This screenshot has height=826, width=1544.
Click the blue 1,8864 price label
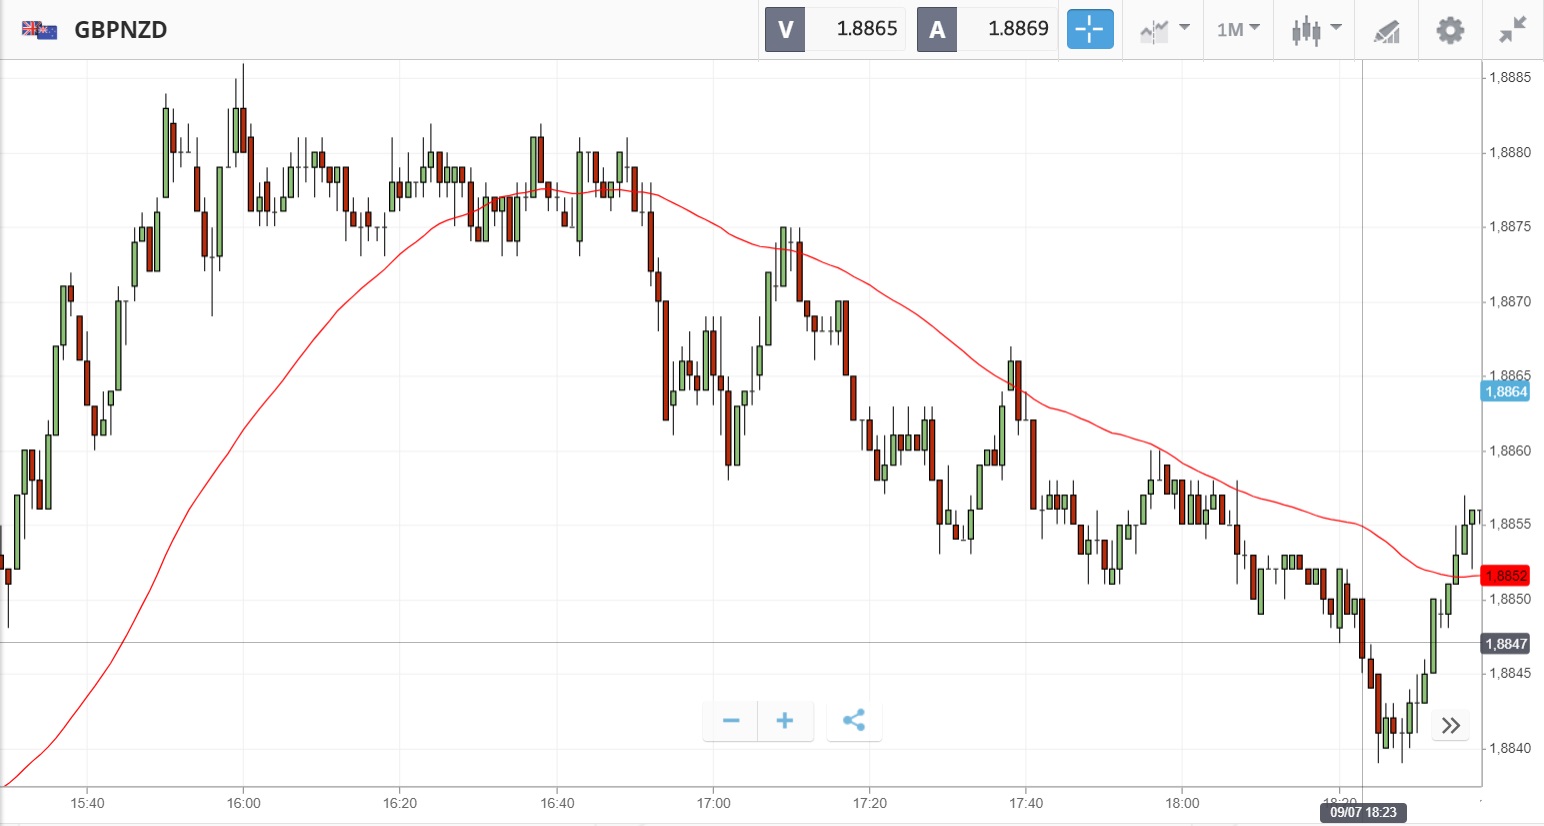(1505, 391)
